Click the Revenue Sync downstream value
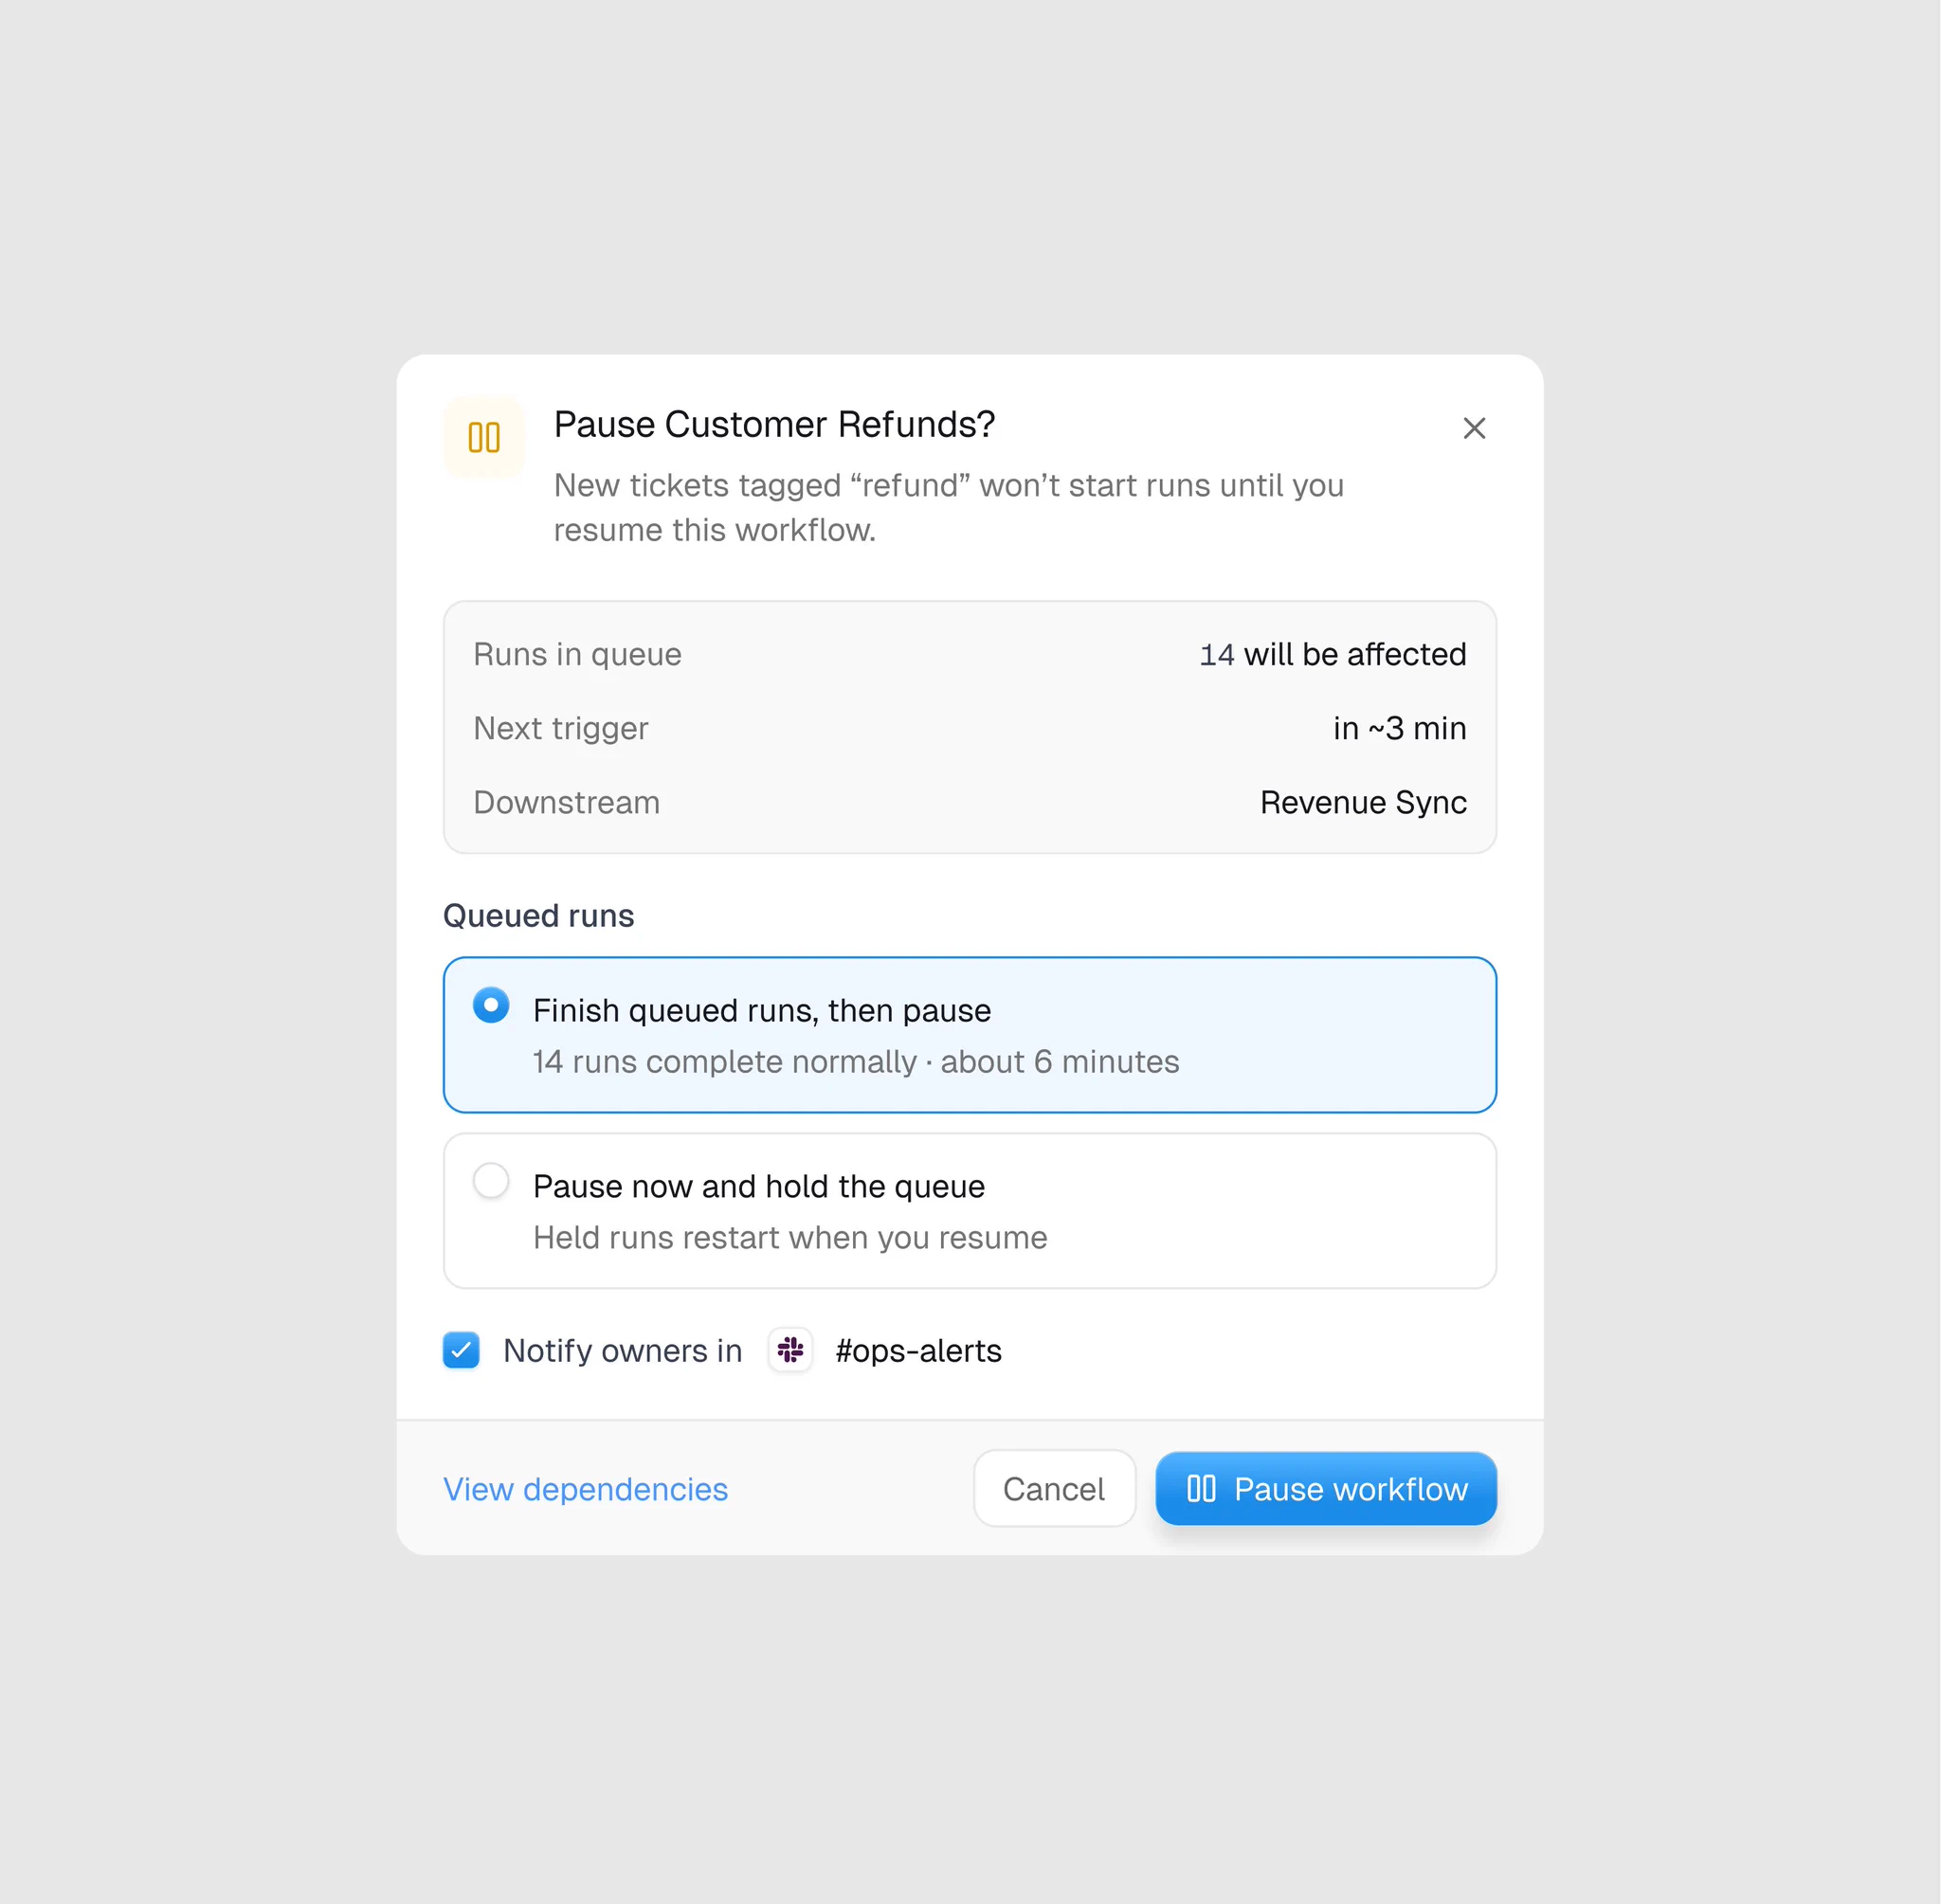 [x=1363, y=802]
